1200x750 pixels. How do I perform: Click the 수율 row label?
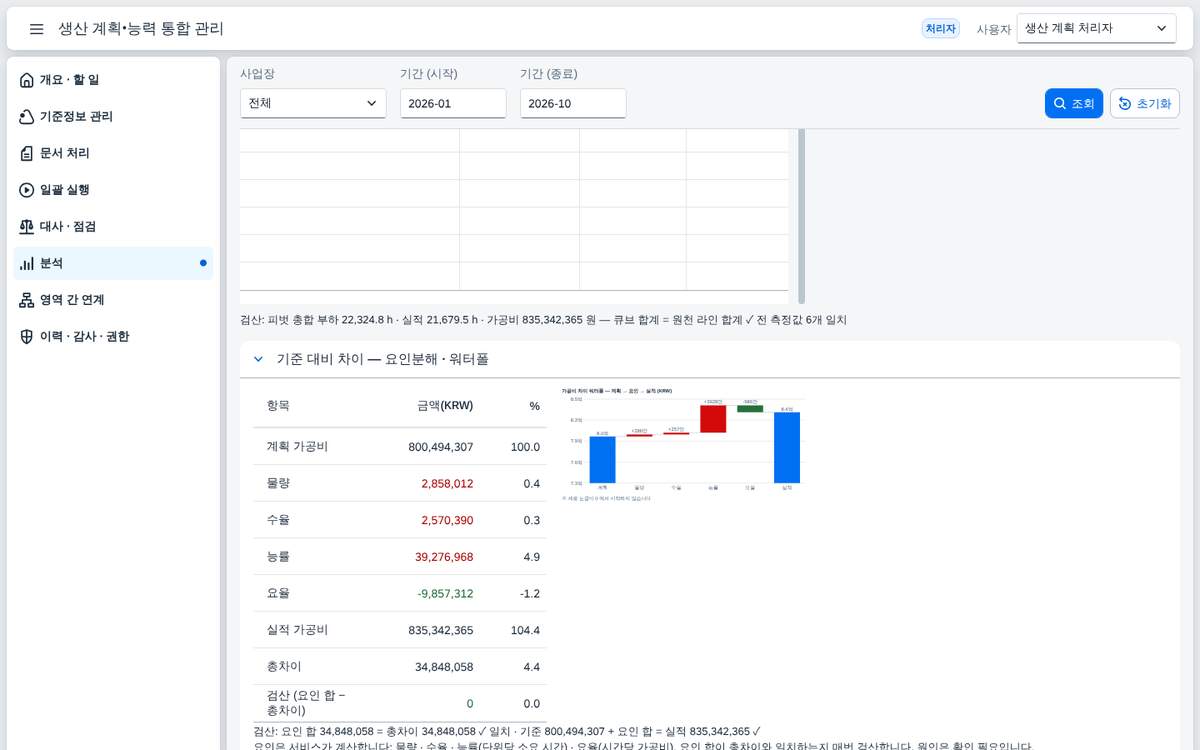(278, 520)
